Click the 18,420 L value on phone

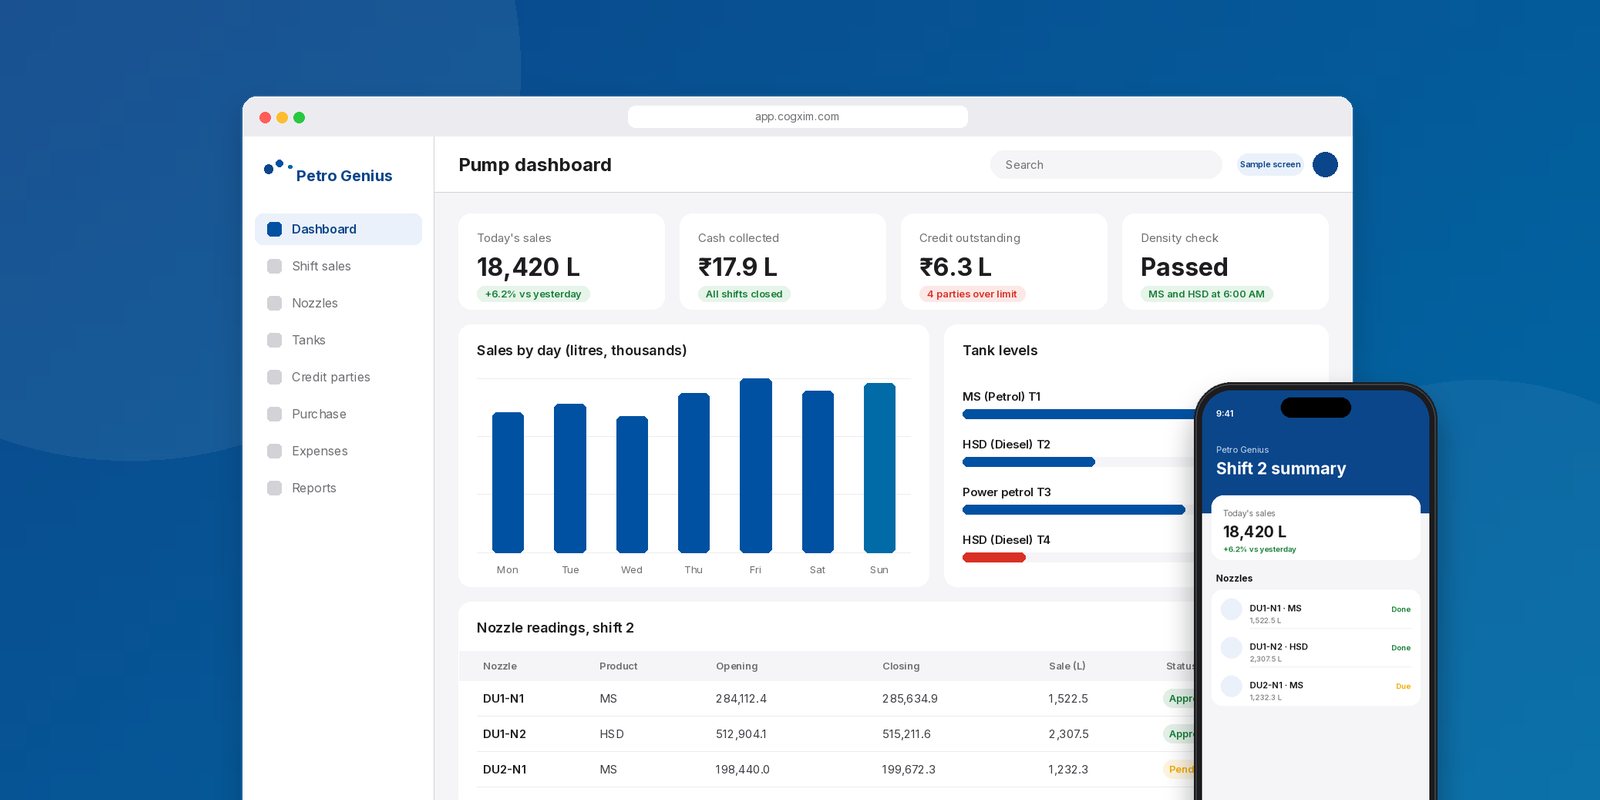(1255, 532)
